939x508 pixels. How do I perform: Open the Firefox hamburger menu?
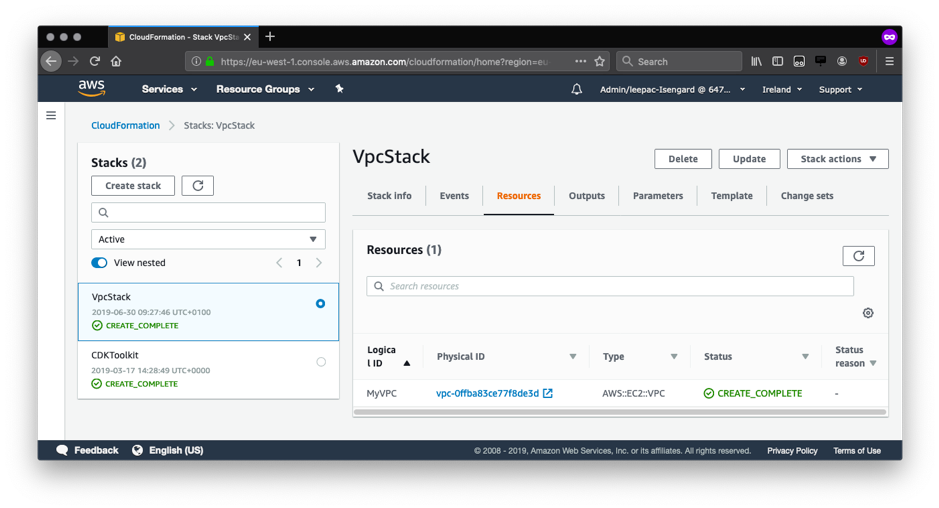[x=889, y=61]
